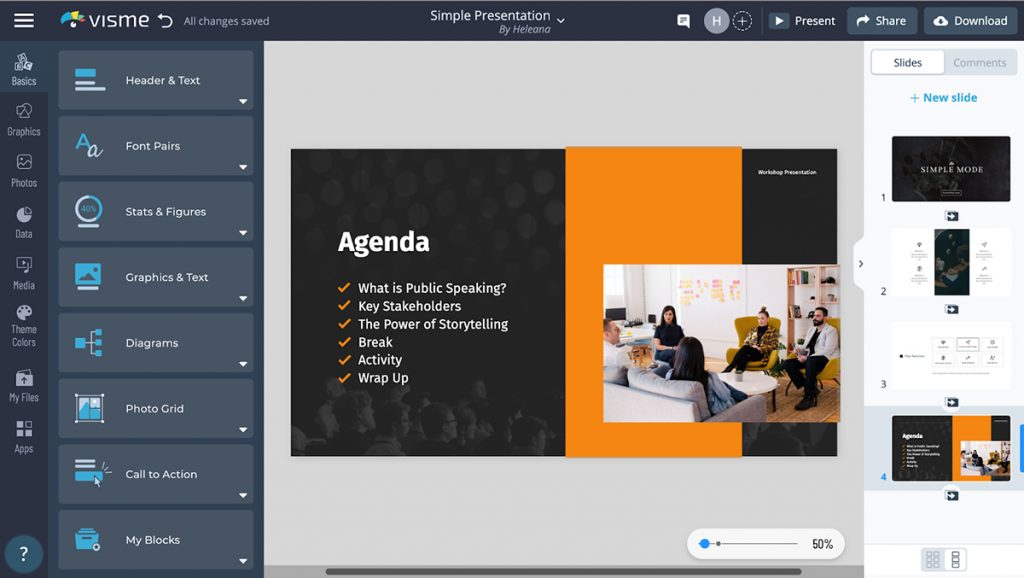Screen dimensions: 1024x578
Task: Click the Present button
Action: (x=802, y=20)
